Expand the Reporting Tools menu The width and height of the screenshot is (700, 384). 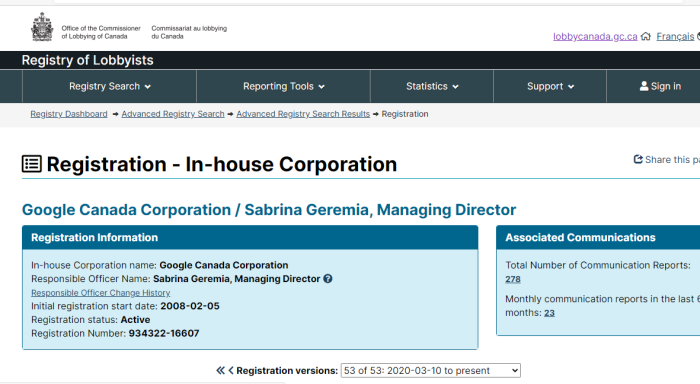[283, 86]
